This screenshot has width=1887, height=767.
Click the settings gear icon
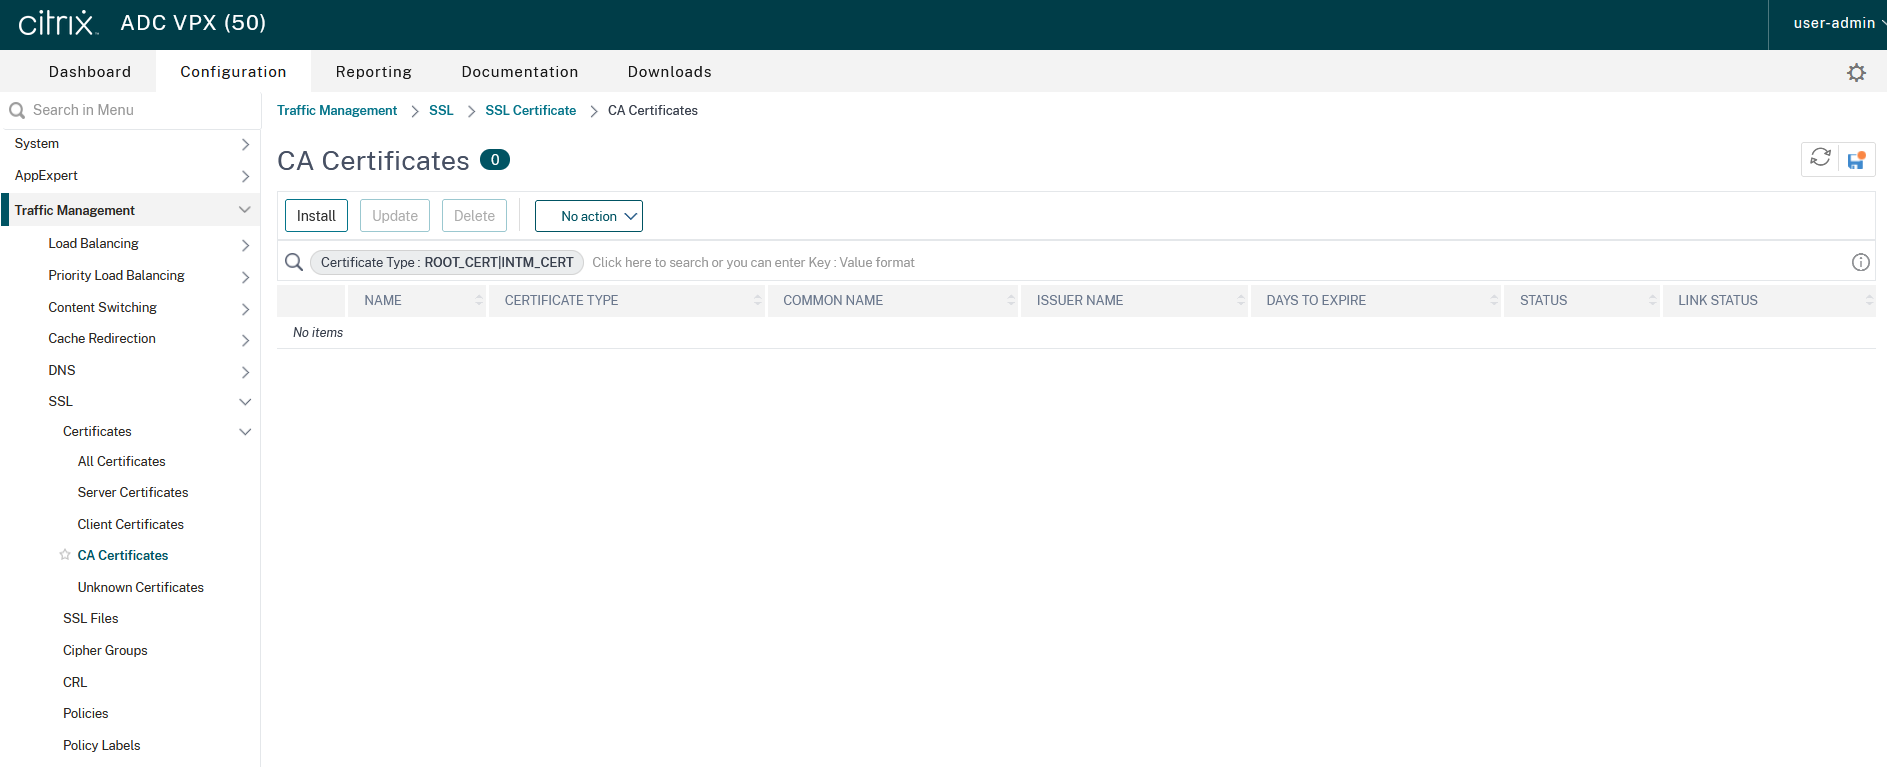pos(1856,72)
